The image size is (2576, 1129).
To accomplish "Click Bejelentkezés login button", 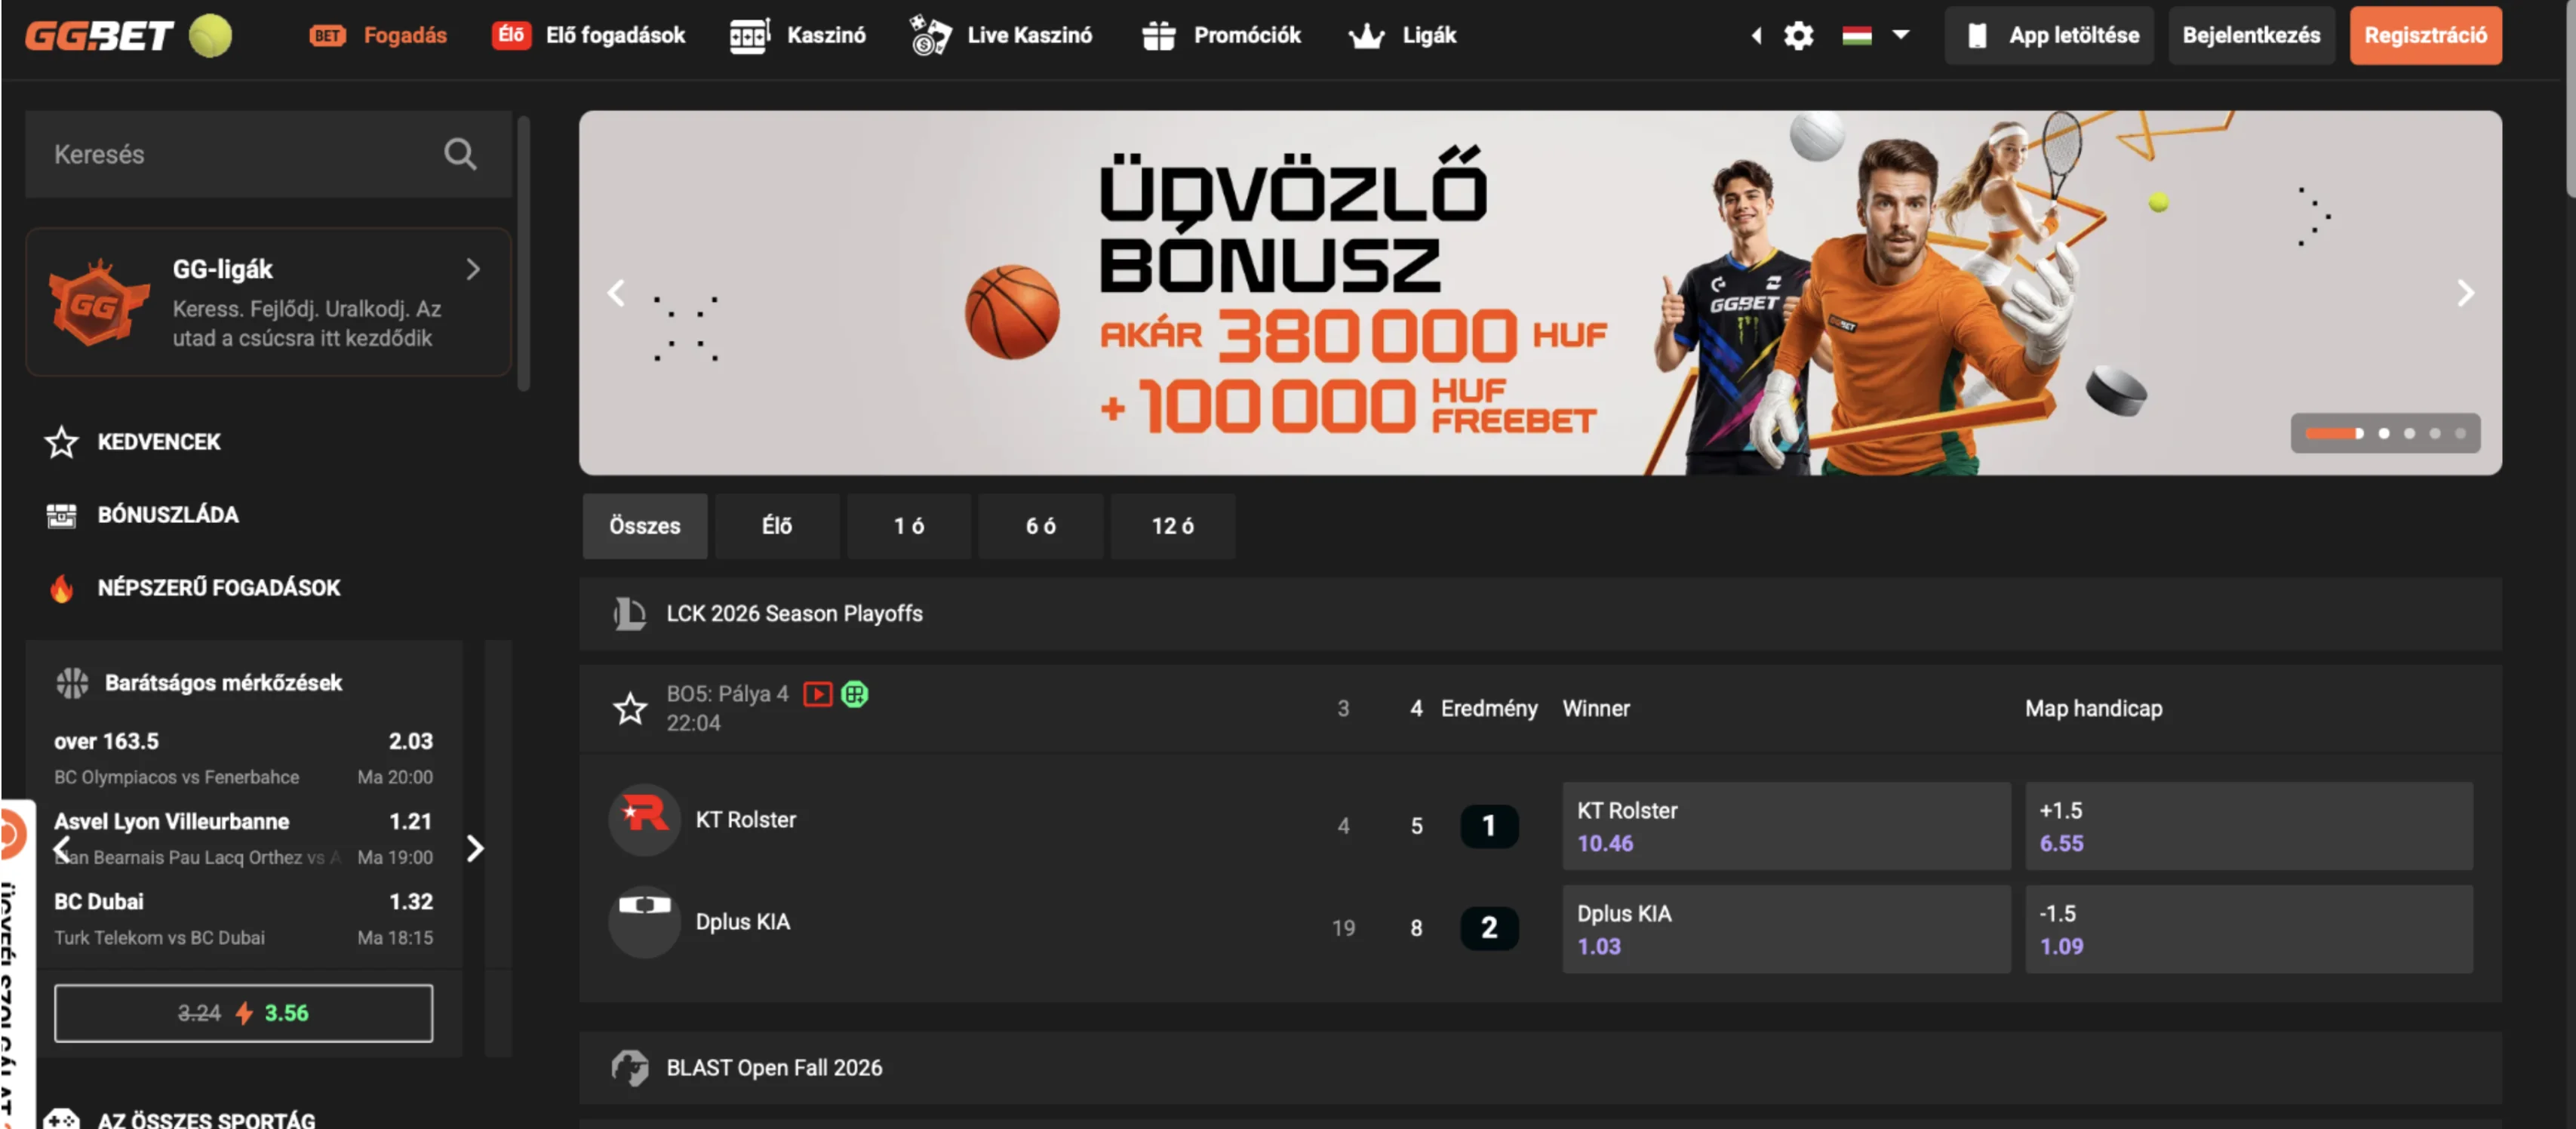I will 2251,36.
